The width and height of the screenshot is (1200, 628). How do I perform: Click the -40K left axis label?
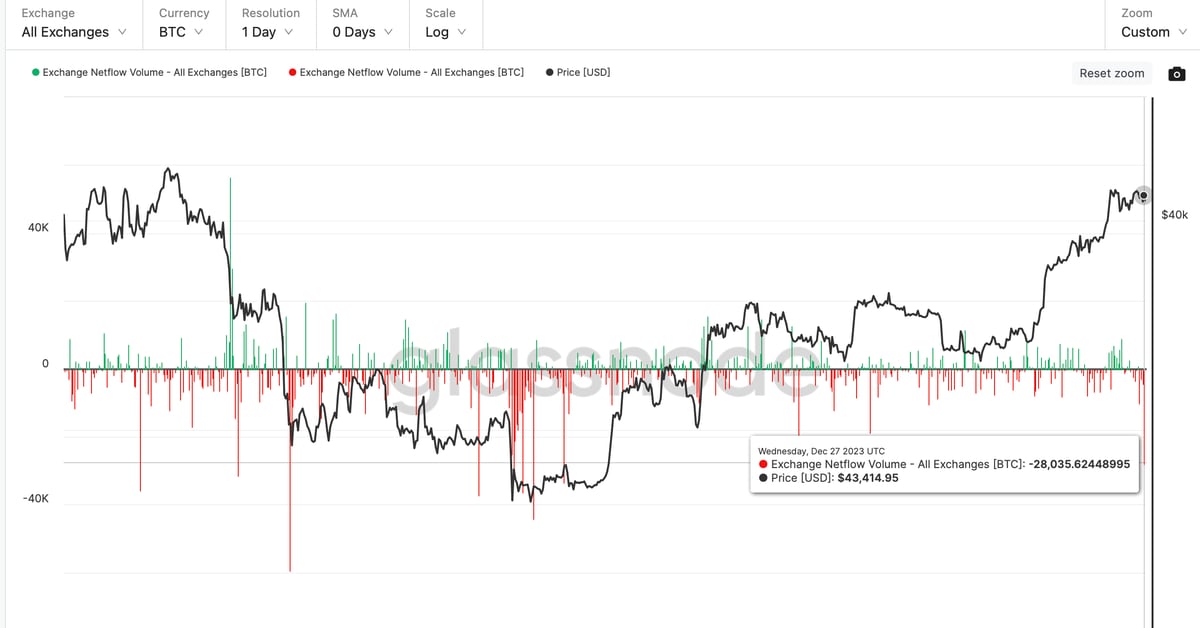(x=36, y=499)
